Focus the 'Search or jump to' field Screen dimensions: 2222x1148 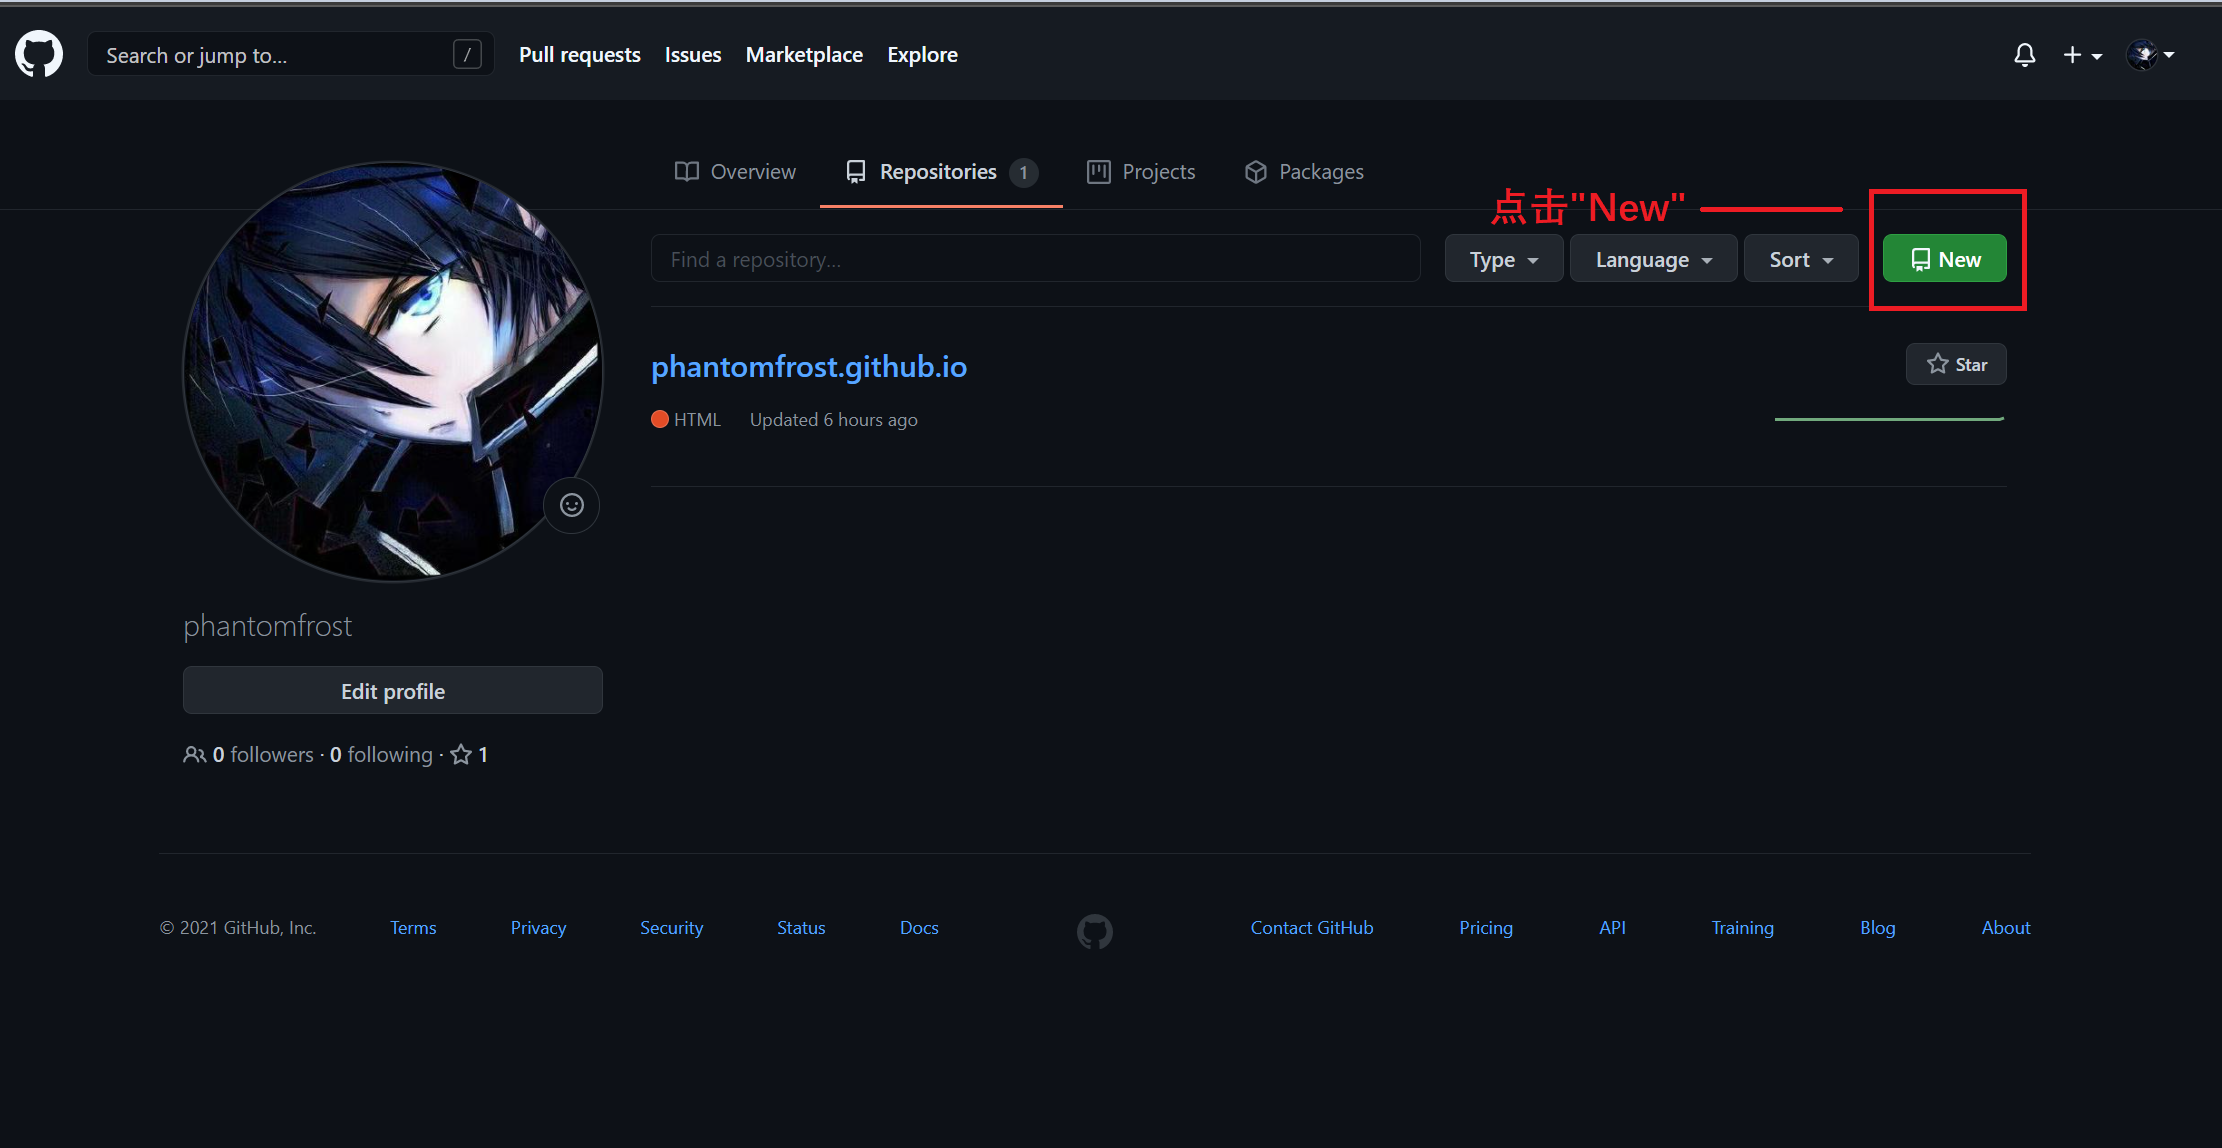(290, 55)
